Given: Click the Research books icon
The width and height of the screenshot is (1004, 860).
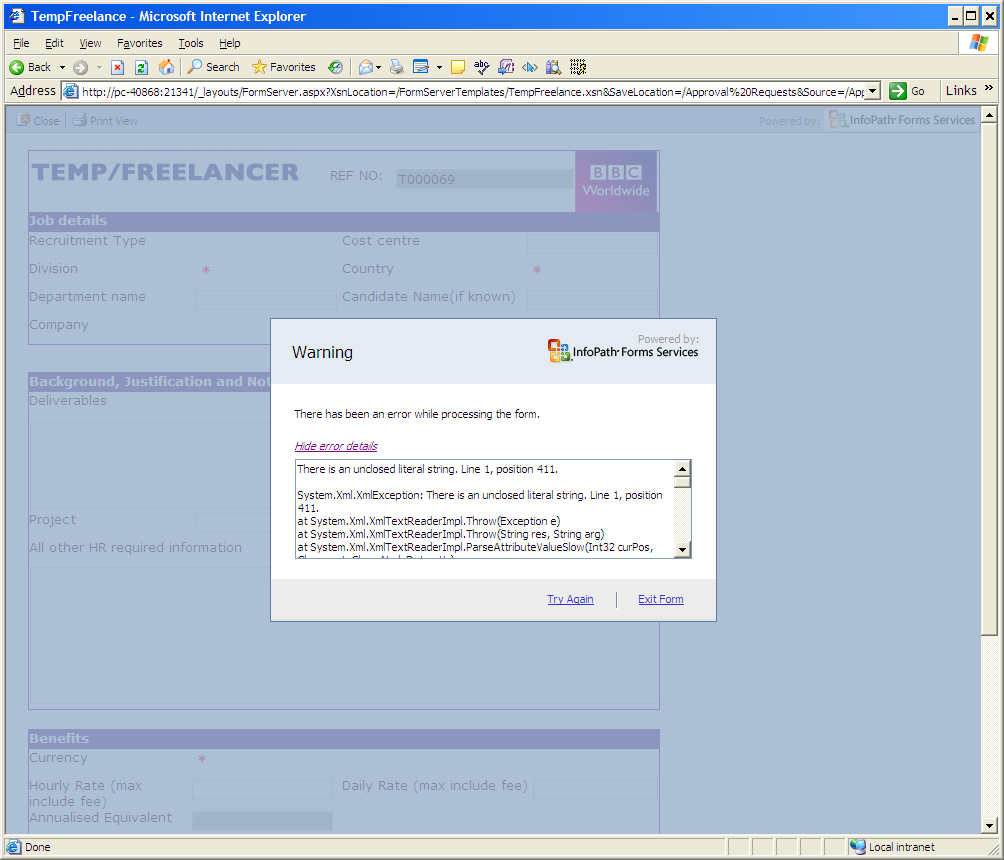Looking at the screenshot, I should [553, 67].
